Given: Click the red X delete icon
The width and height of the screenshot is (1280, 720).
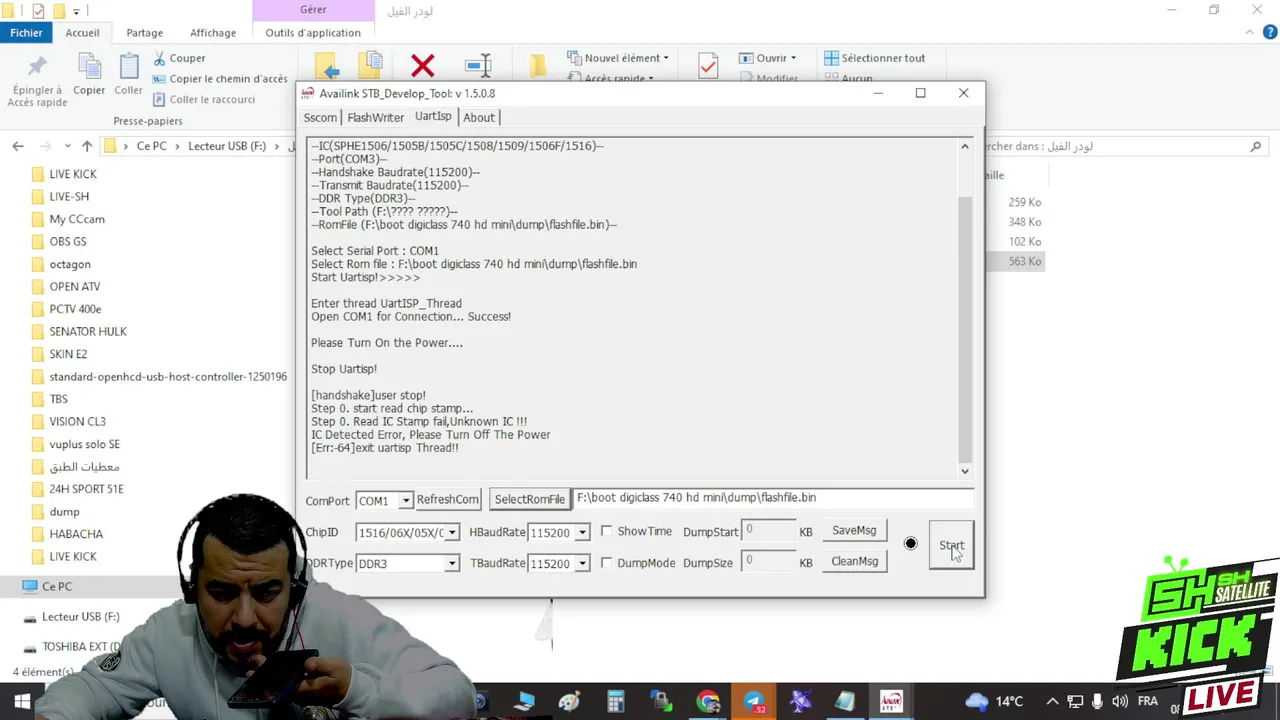Looking at the screenshot, I should click(x=422, y=67).
